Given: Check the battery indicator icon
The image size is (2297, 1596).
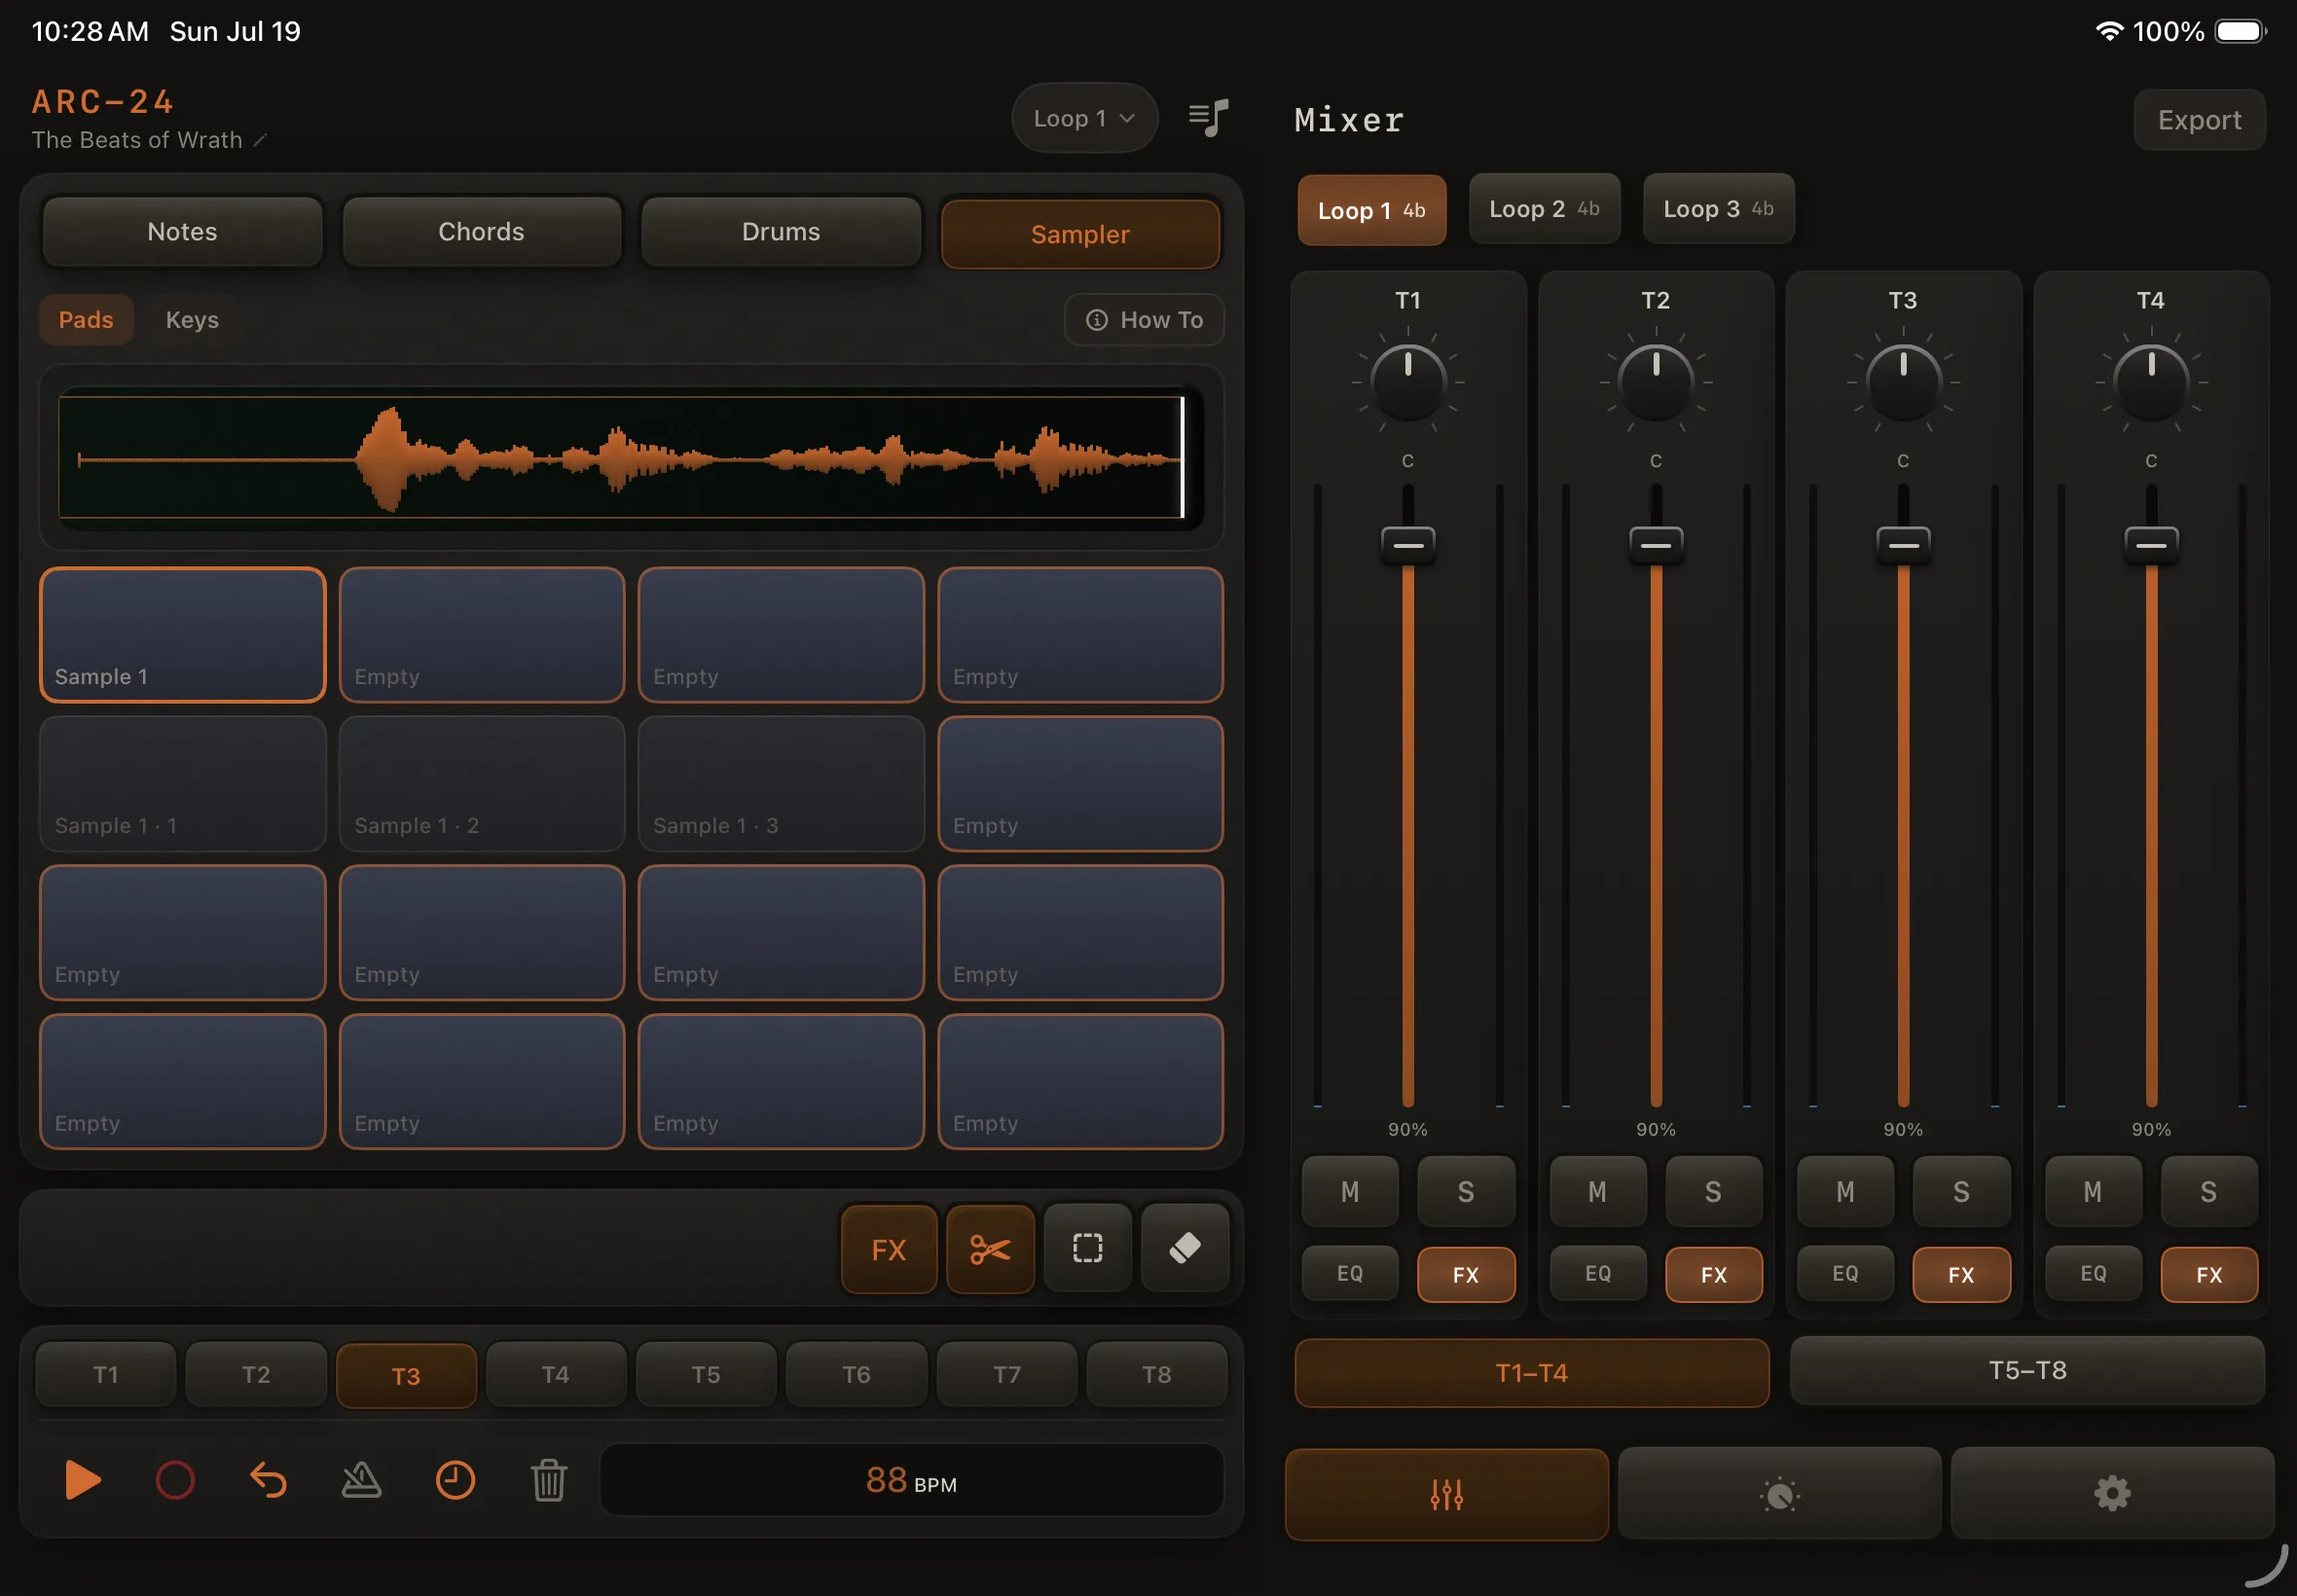Looking at the screenshot, I should pos(2241,31).
